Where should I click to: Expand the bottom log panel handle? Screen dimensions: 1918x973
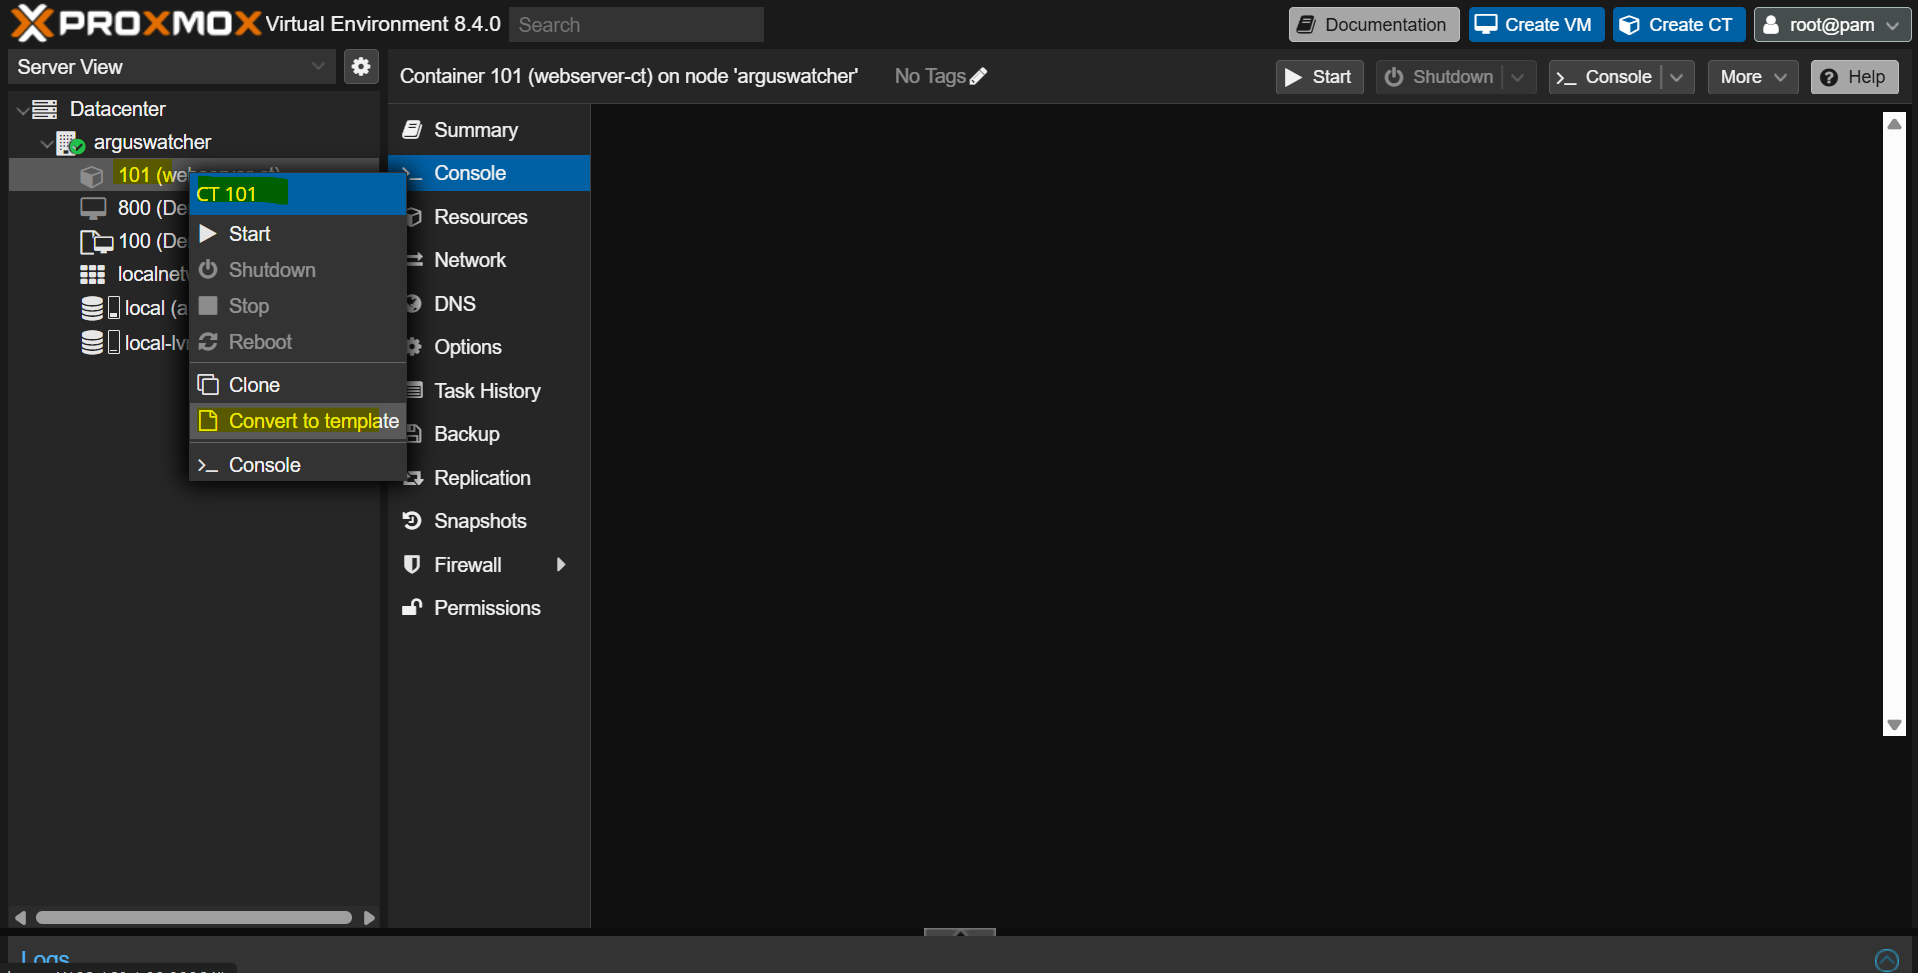(960, 932)
